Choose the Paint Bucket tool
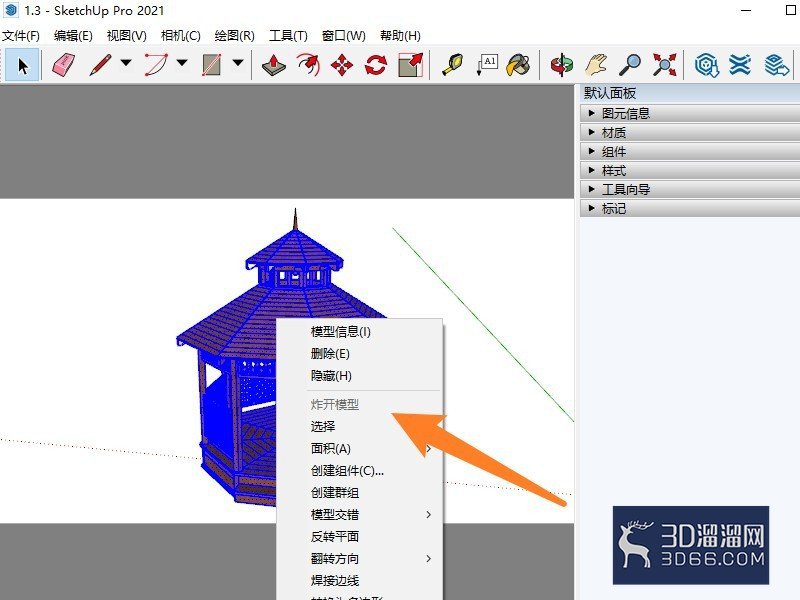 518,65
